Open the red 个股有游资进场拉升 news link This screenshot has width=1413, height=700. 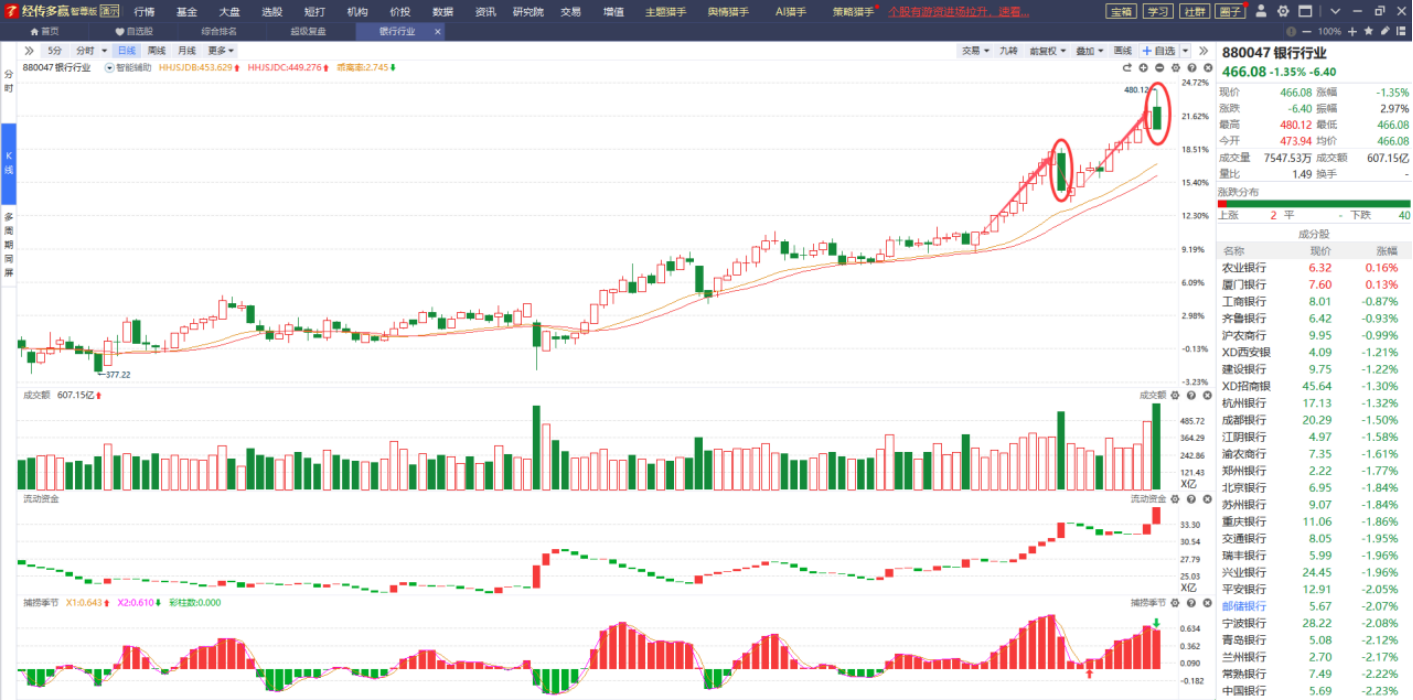click(x=959, y=12)
